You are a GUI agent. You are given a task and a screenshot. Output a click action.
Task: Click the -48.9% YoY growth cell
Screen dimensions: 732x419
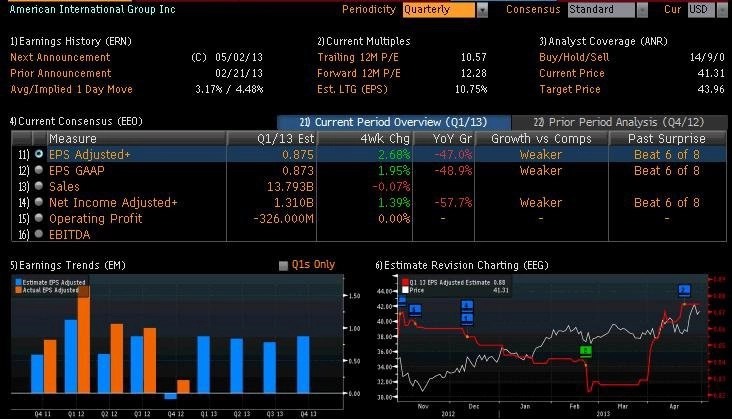point(453,171)
